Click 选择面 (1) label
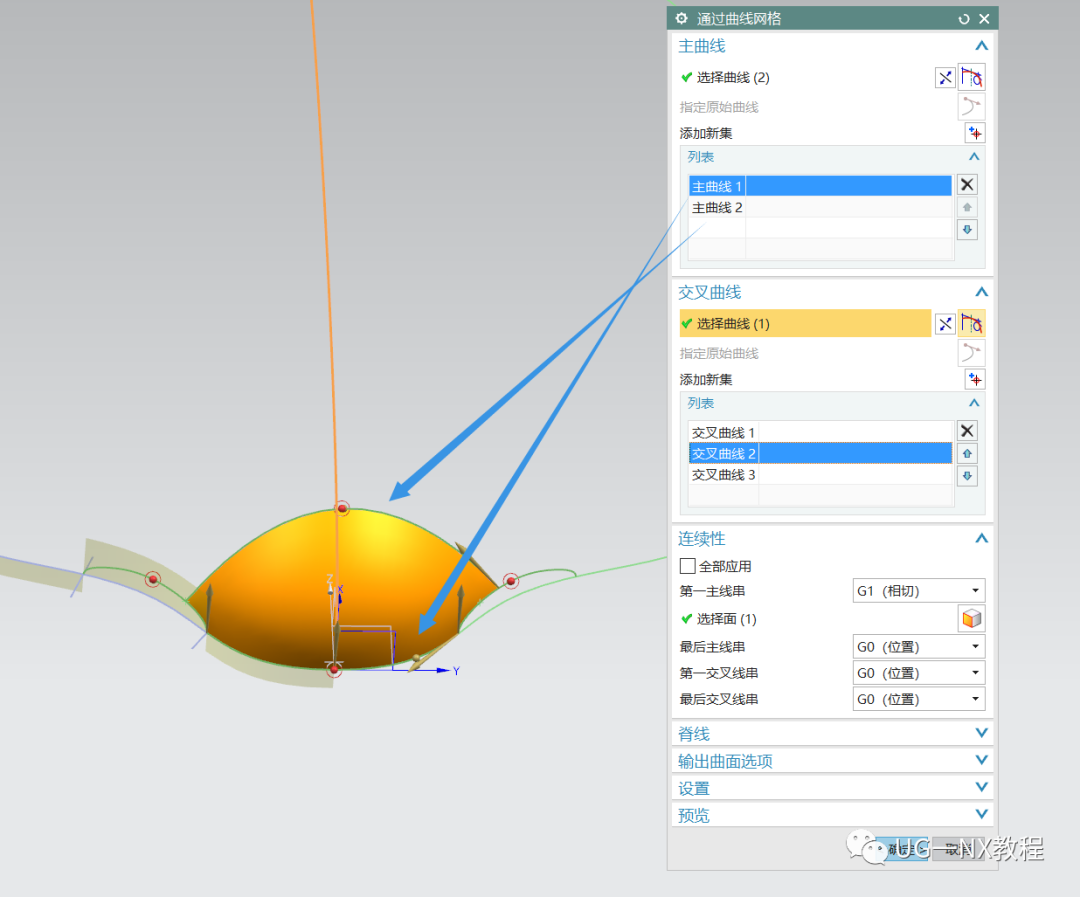 (726, 619)
